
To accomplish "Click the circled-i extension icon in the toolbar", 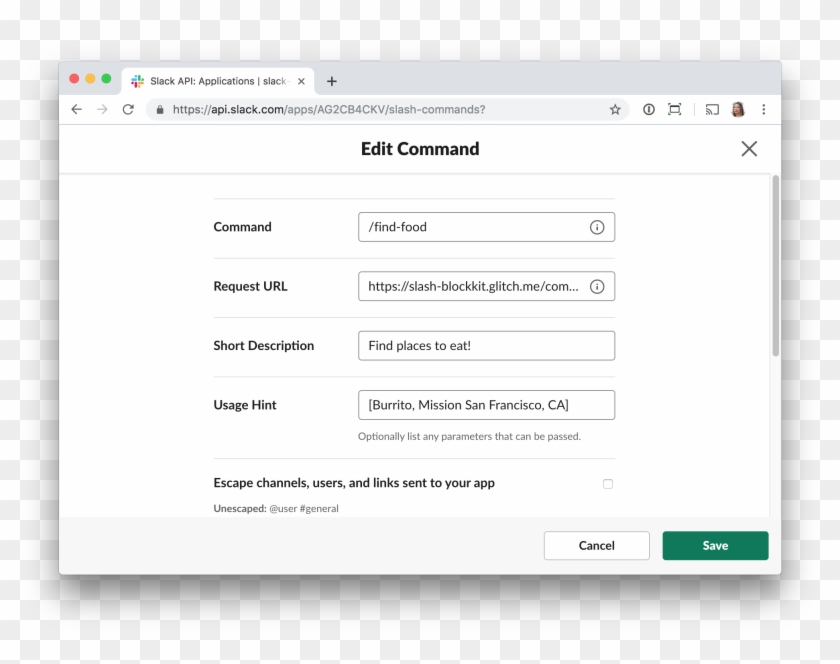I will pos(649,110).
